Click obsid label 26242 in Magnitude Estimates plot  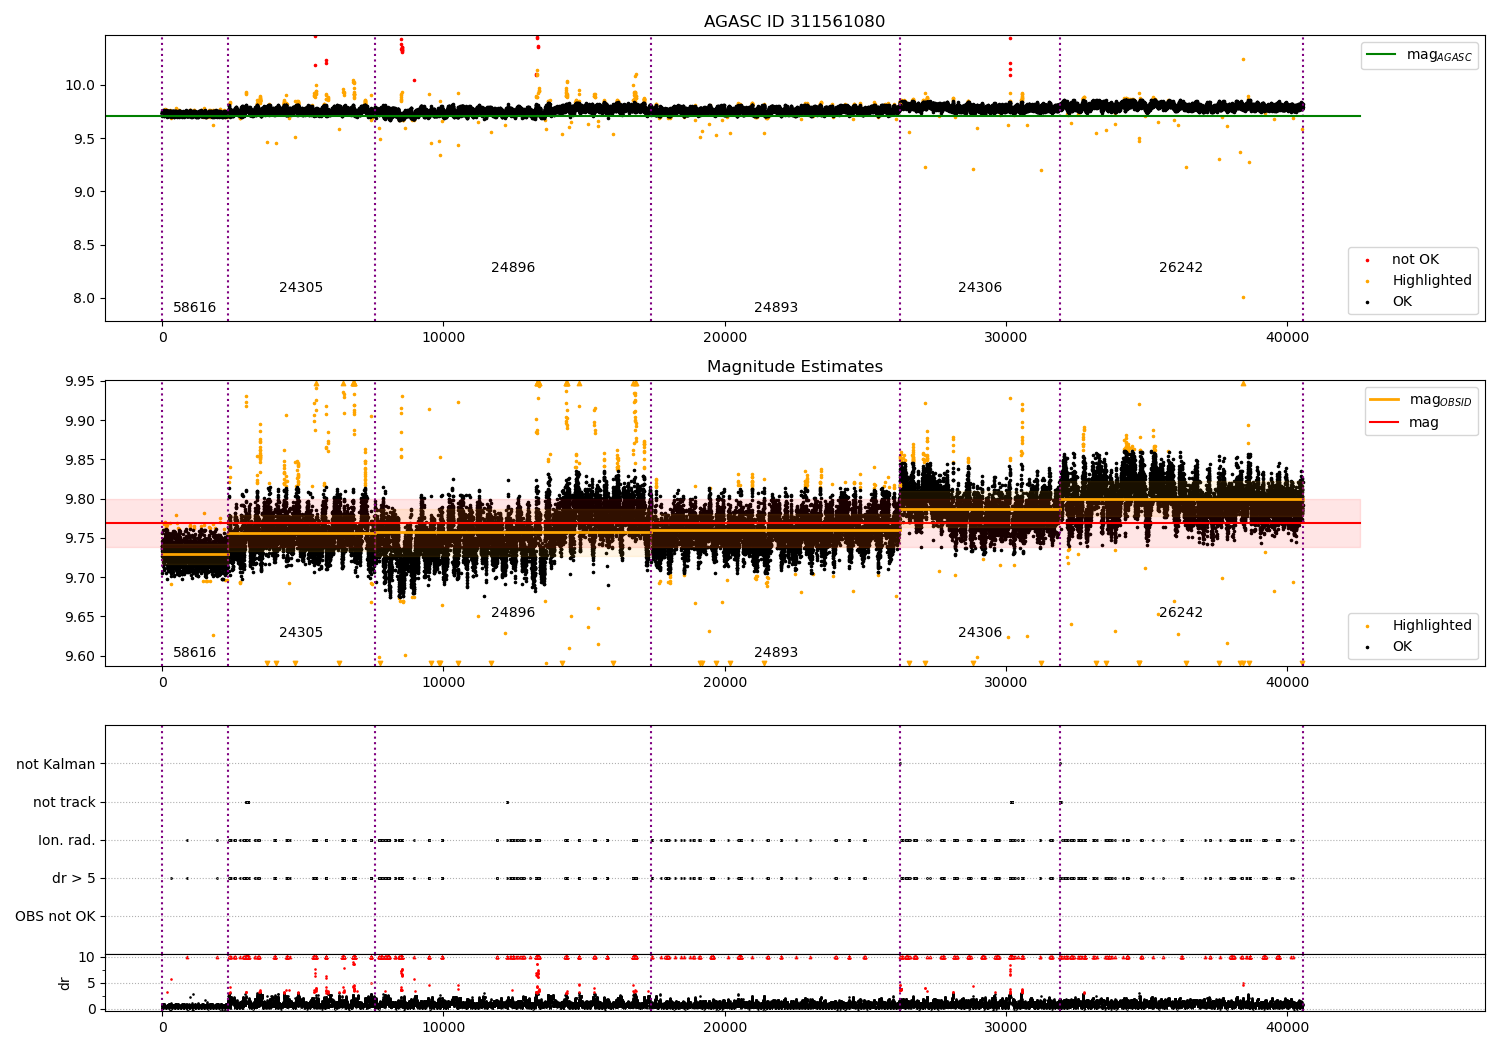pyautogui.click(x=1181, y=612)
